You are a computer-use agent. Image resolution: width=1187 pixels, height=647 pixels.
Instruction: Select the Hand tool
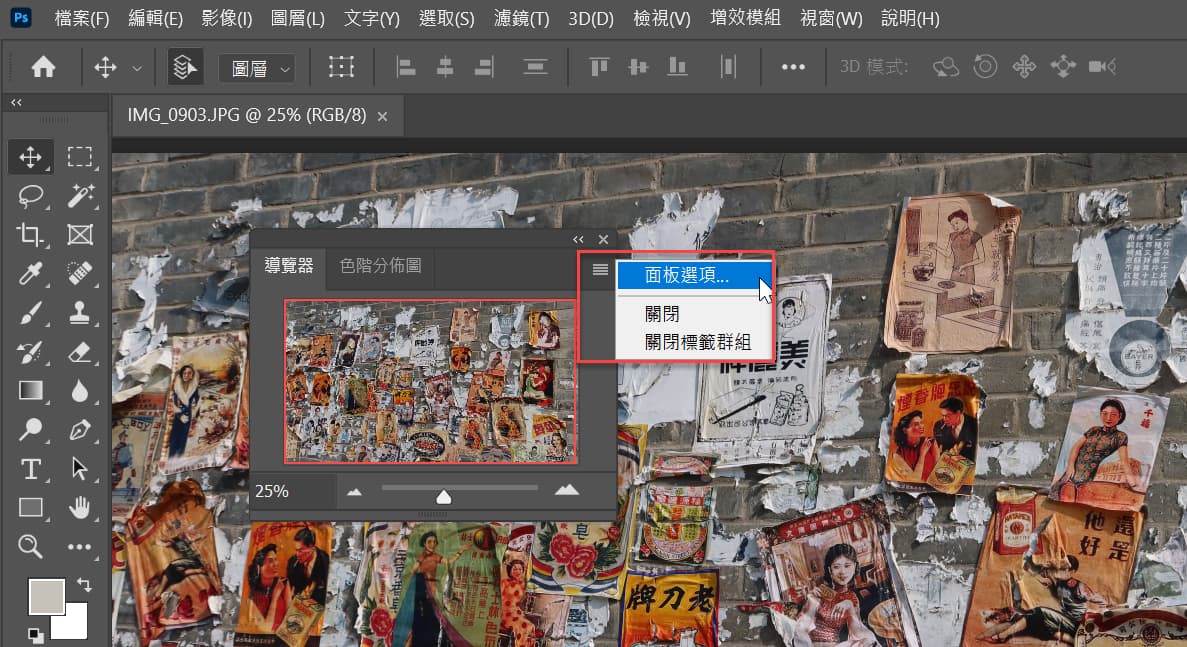[x=79, y=508]
